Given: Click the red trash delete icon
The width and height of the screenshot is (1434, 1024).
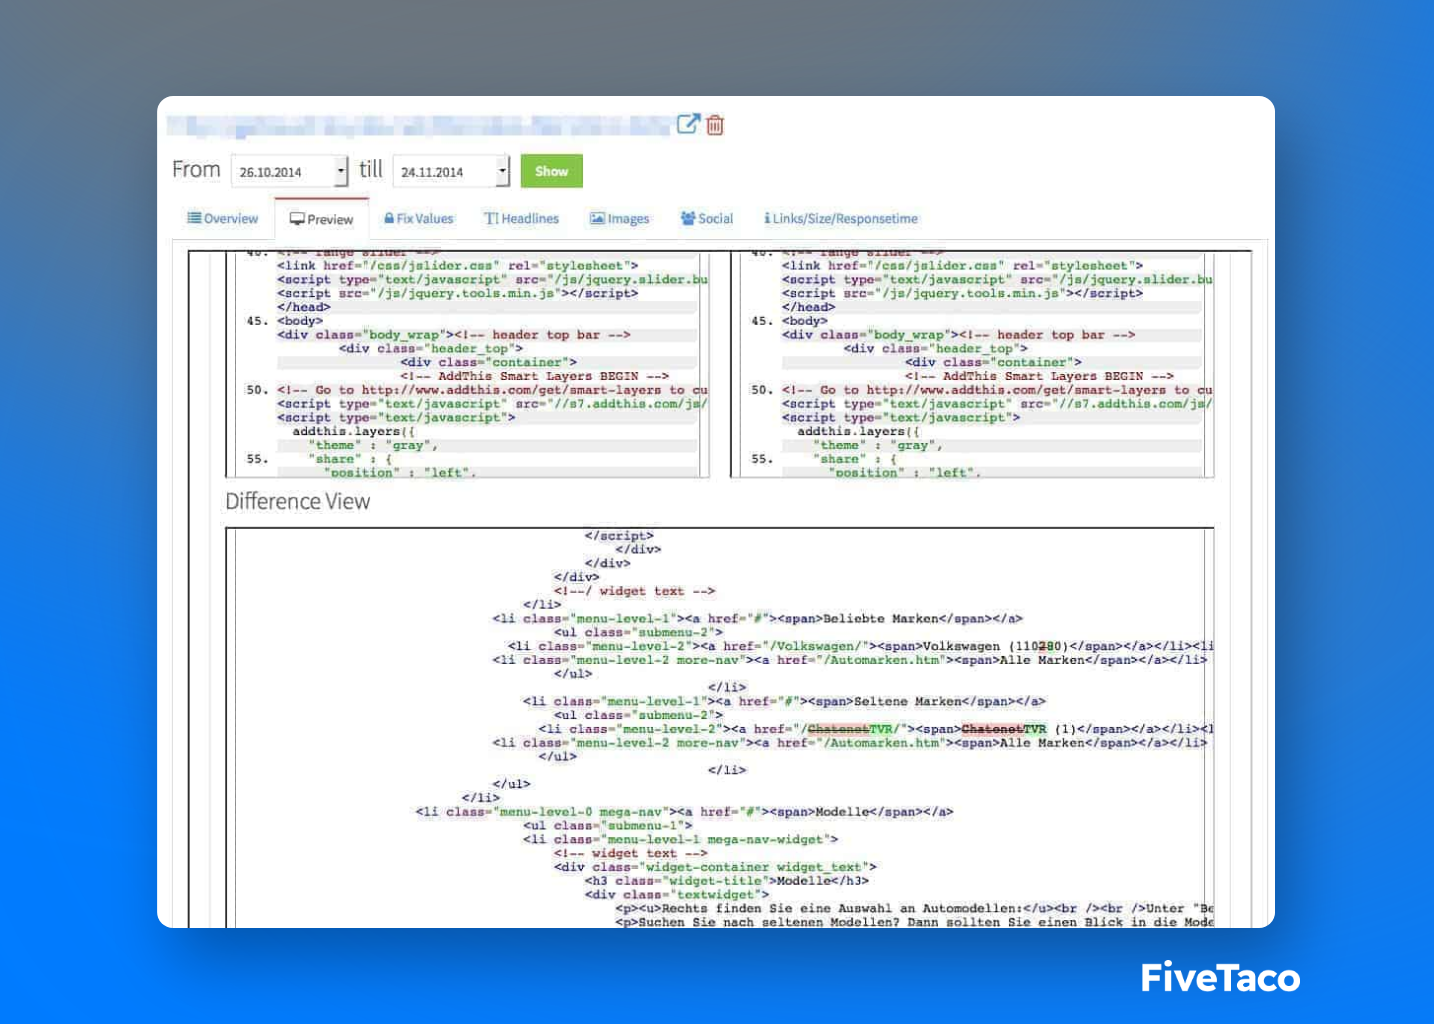Looking at the screenshot, I should pyautogui.click(x=715, y=125).
